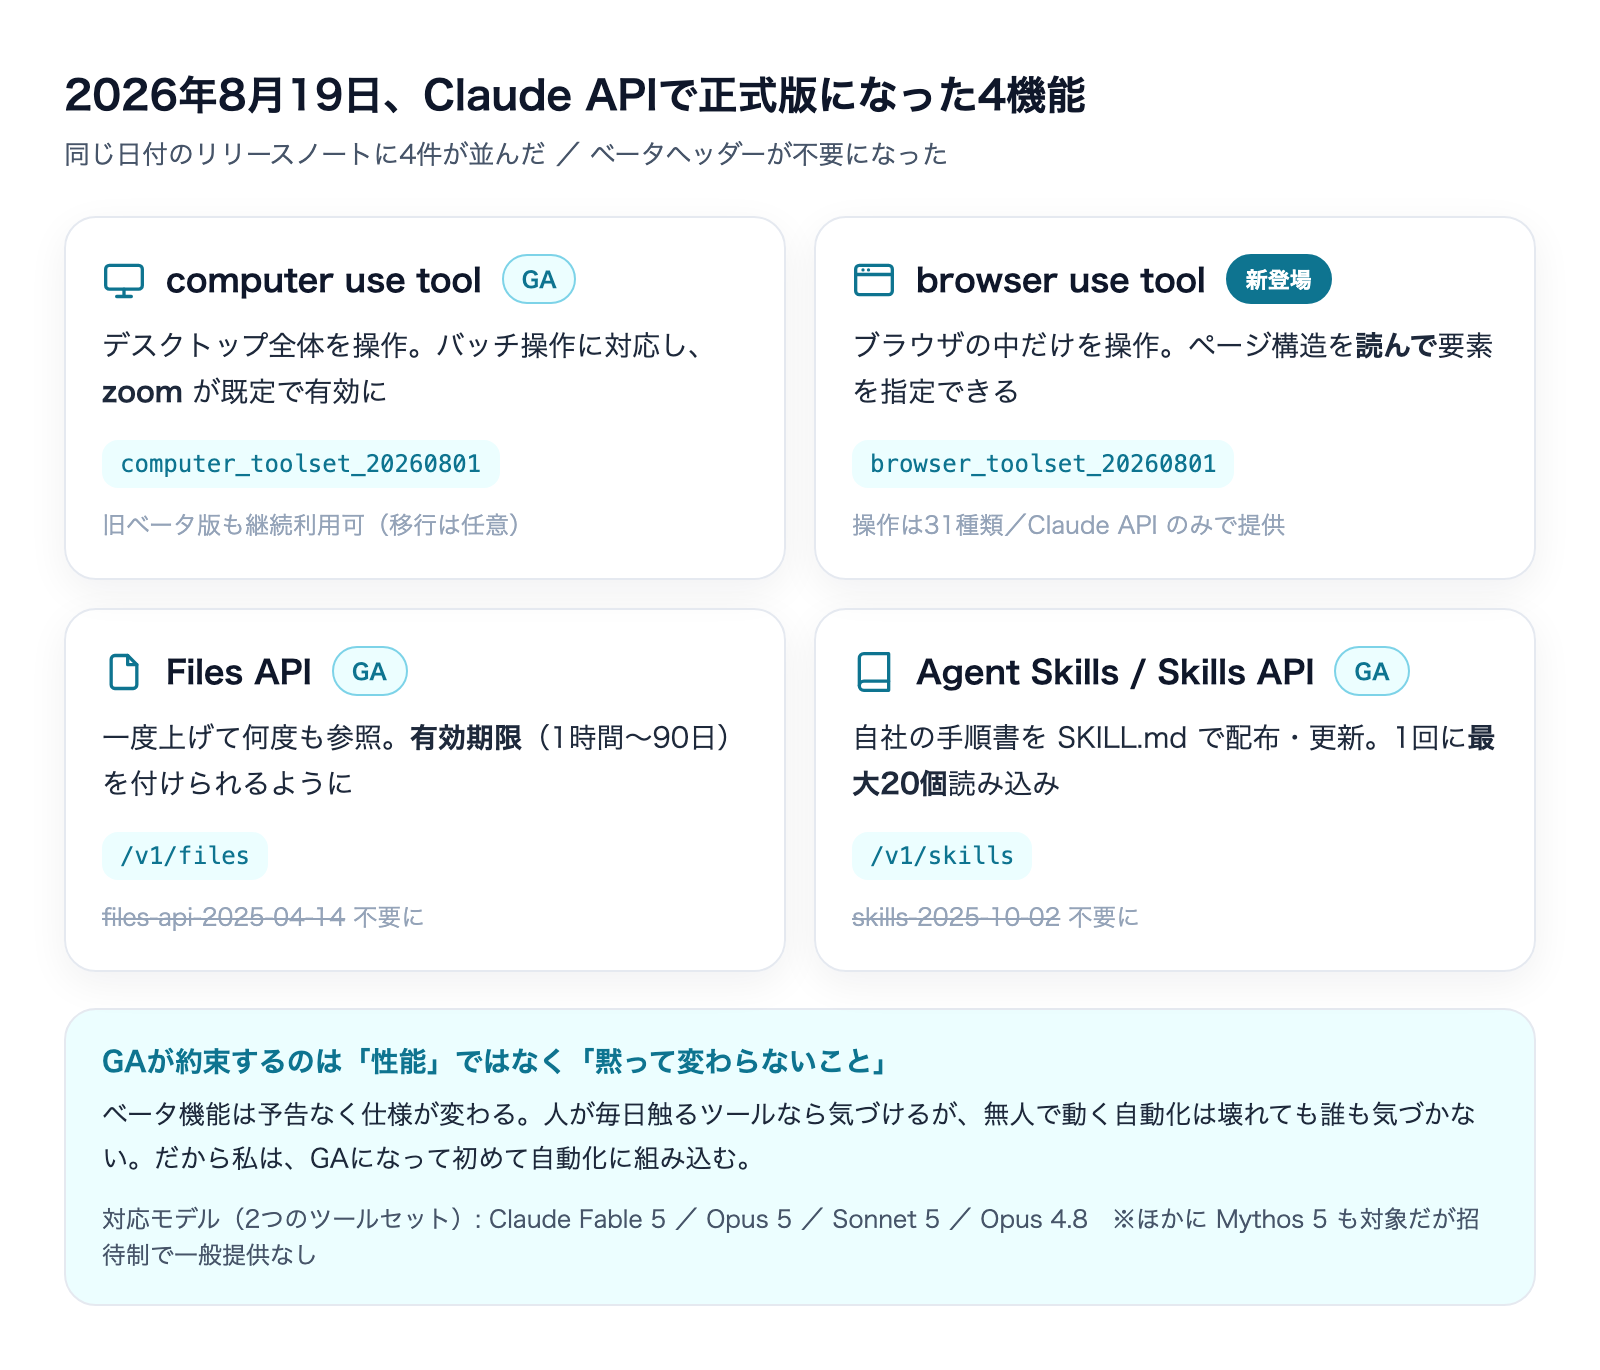Click the struck-through skills-2025-10-02 note
1600x1370 pixels.
click(x=956, y=917)
